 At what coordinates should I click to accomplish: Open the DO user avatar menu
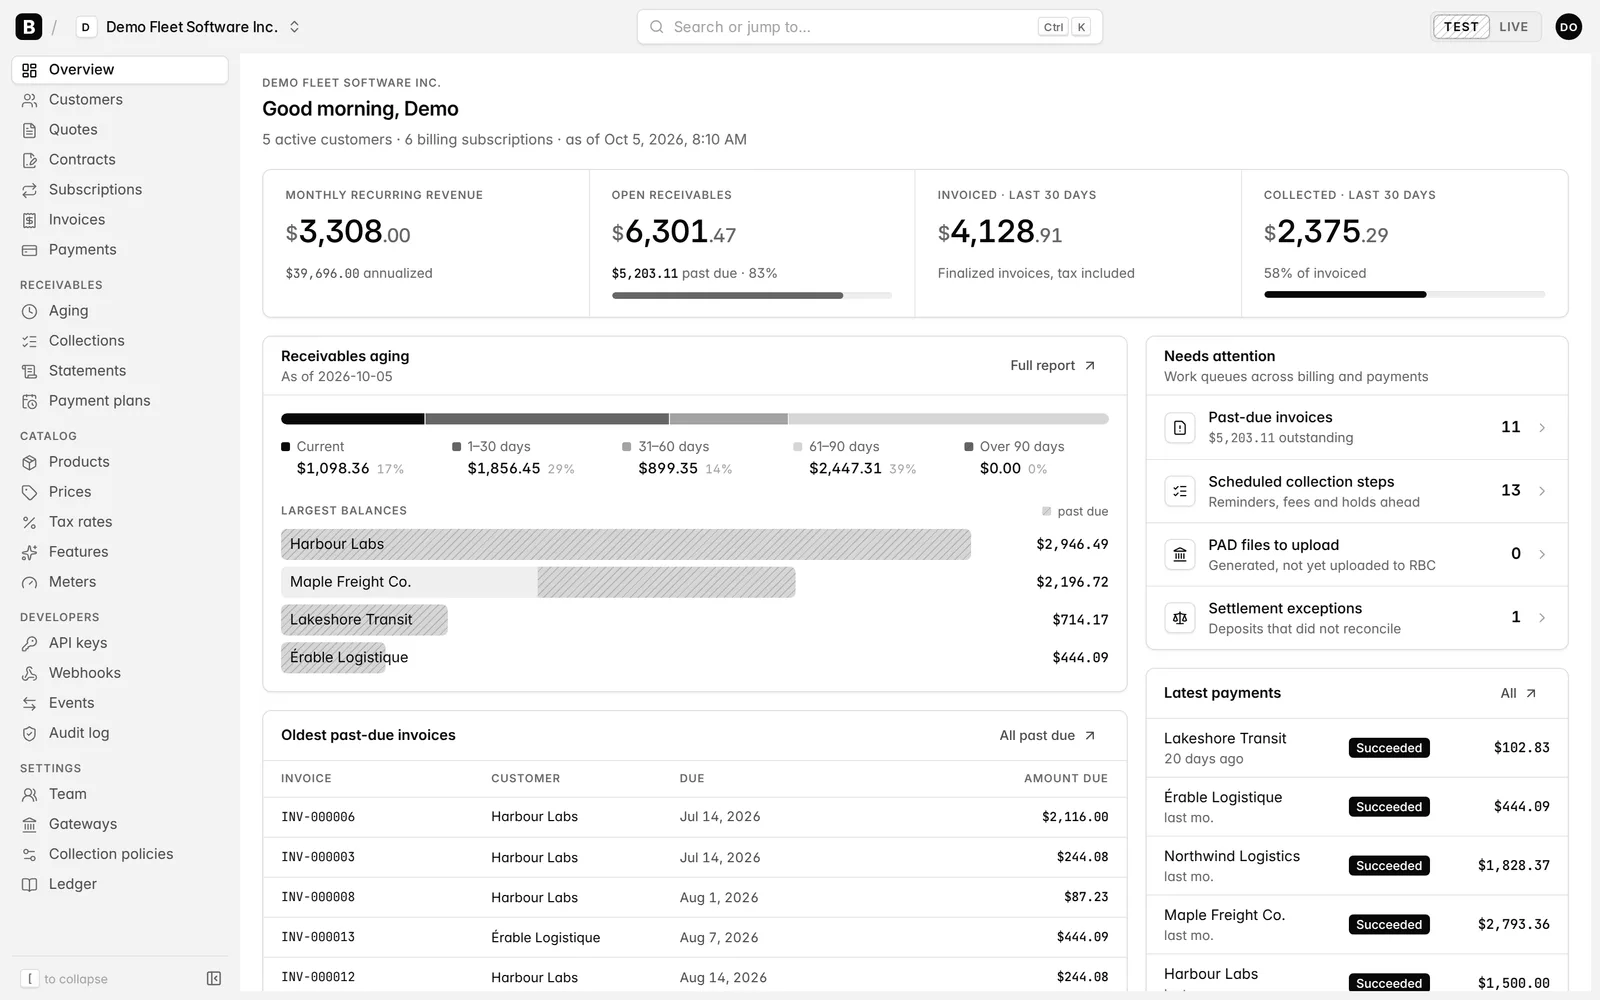coord(1568,27)
